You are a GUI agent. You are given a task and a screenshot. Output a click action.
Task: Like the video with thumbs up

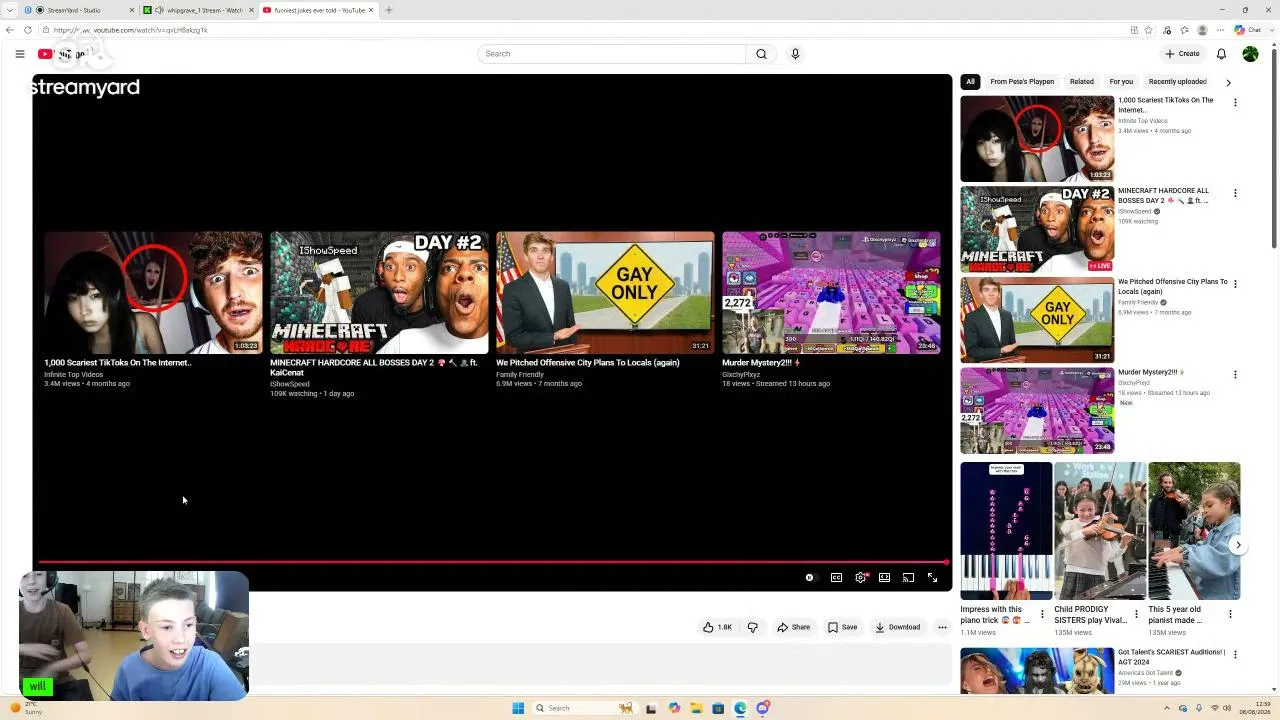pyautogui.click(x=717, y=627)
